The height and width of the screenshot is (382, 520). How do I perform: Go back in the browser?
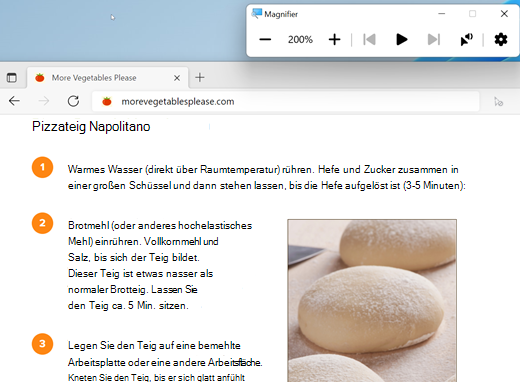coord(14,101)
